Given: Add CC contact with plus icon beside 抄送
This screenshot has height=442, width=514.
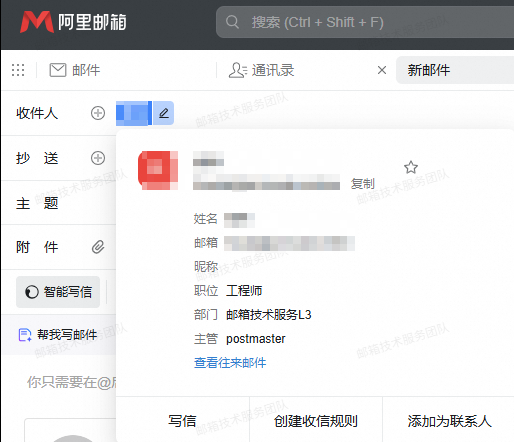Looking at the screenshot, I should click(98, 158).
